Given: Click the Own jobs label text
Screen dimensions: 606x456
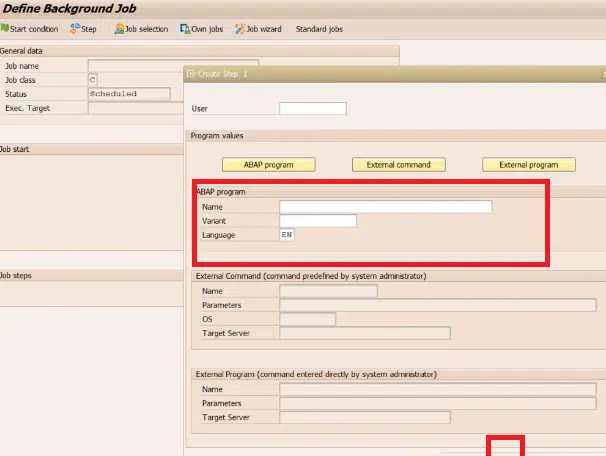Looking at the screenshot, I should [208, 29].
